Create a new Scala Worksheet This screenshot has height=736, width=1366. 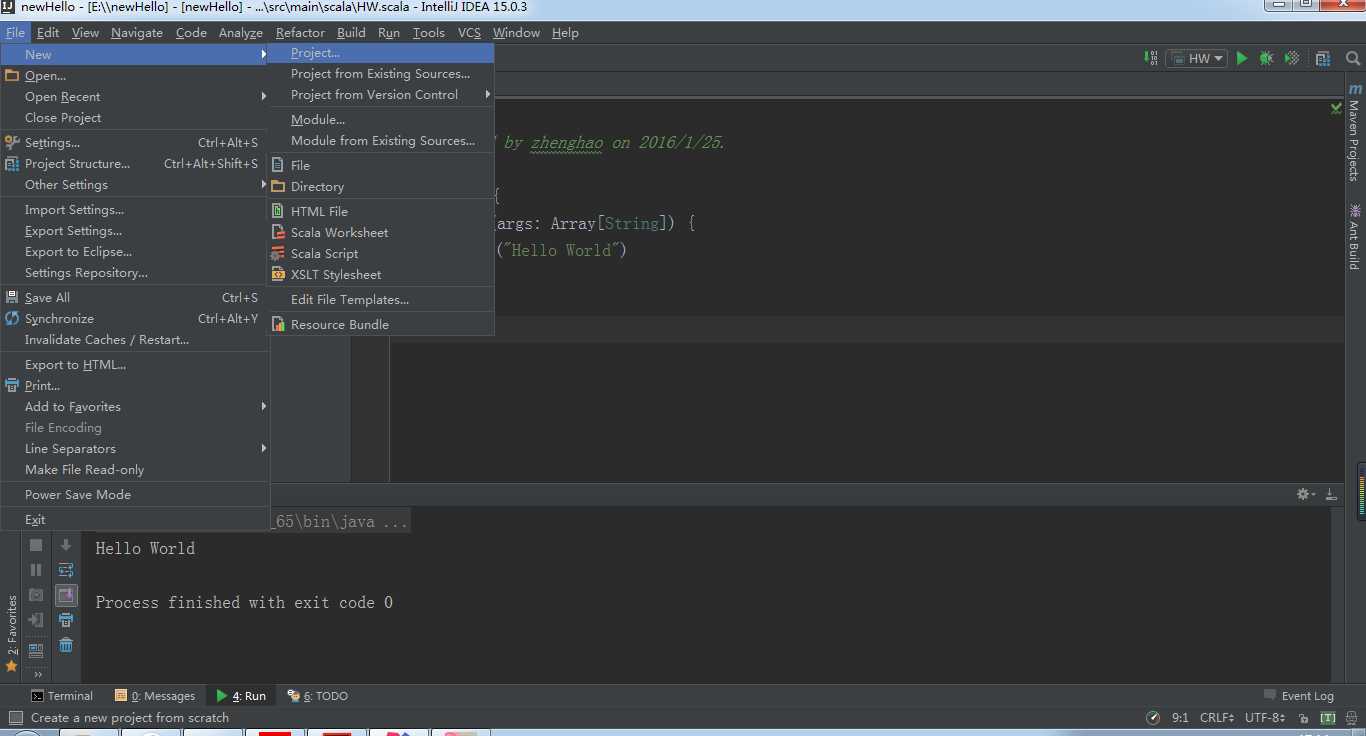pos(381,233)
